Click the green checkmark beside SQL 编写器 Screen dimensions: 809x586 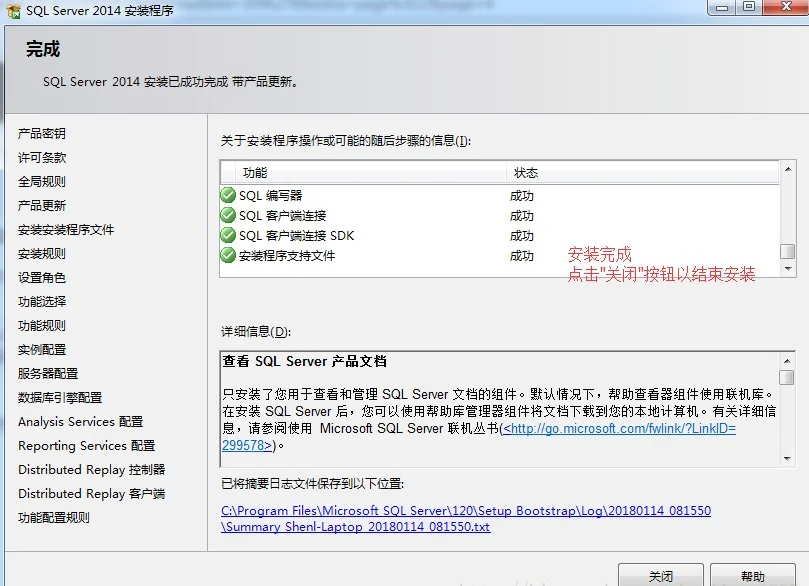coord(228,196)
